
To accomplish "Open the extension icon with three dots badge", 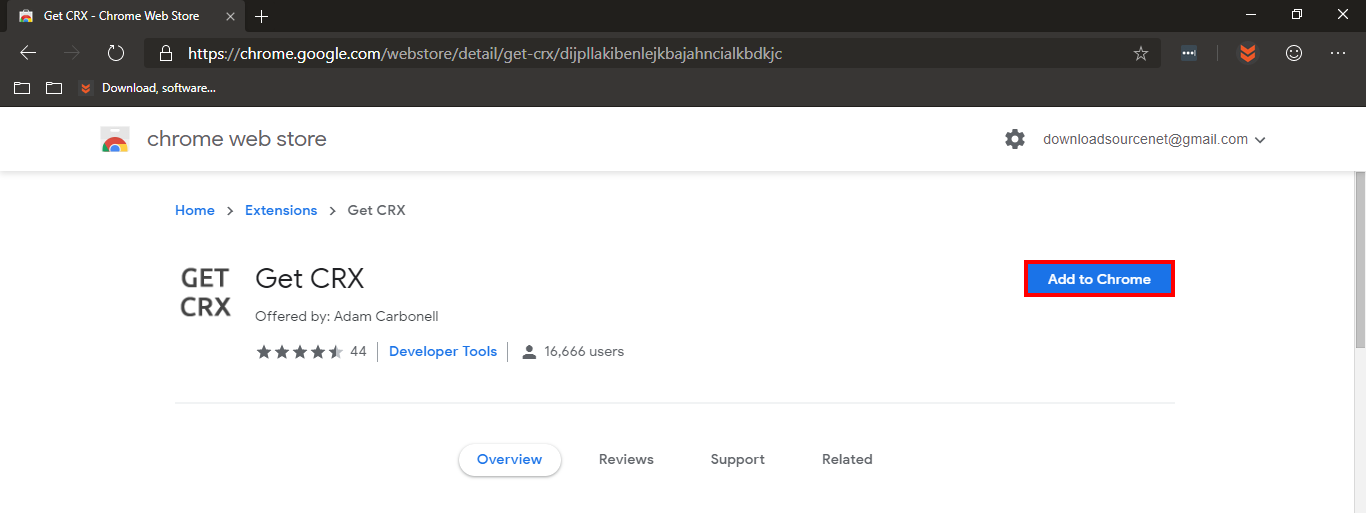I will coord(1189,54).
